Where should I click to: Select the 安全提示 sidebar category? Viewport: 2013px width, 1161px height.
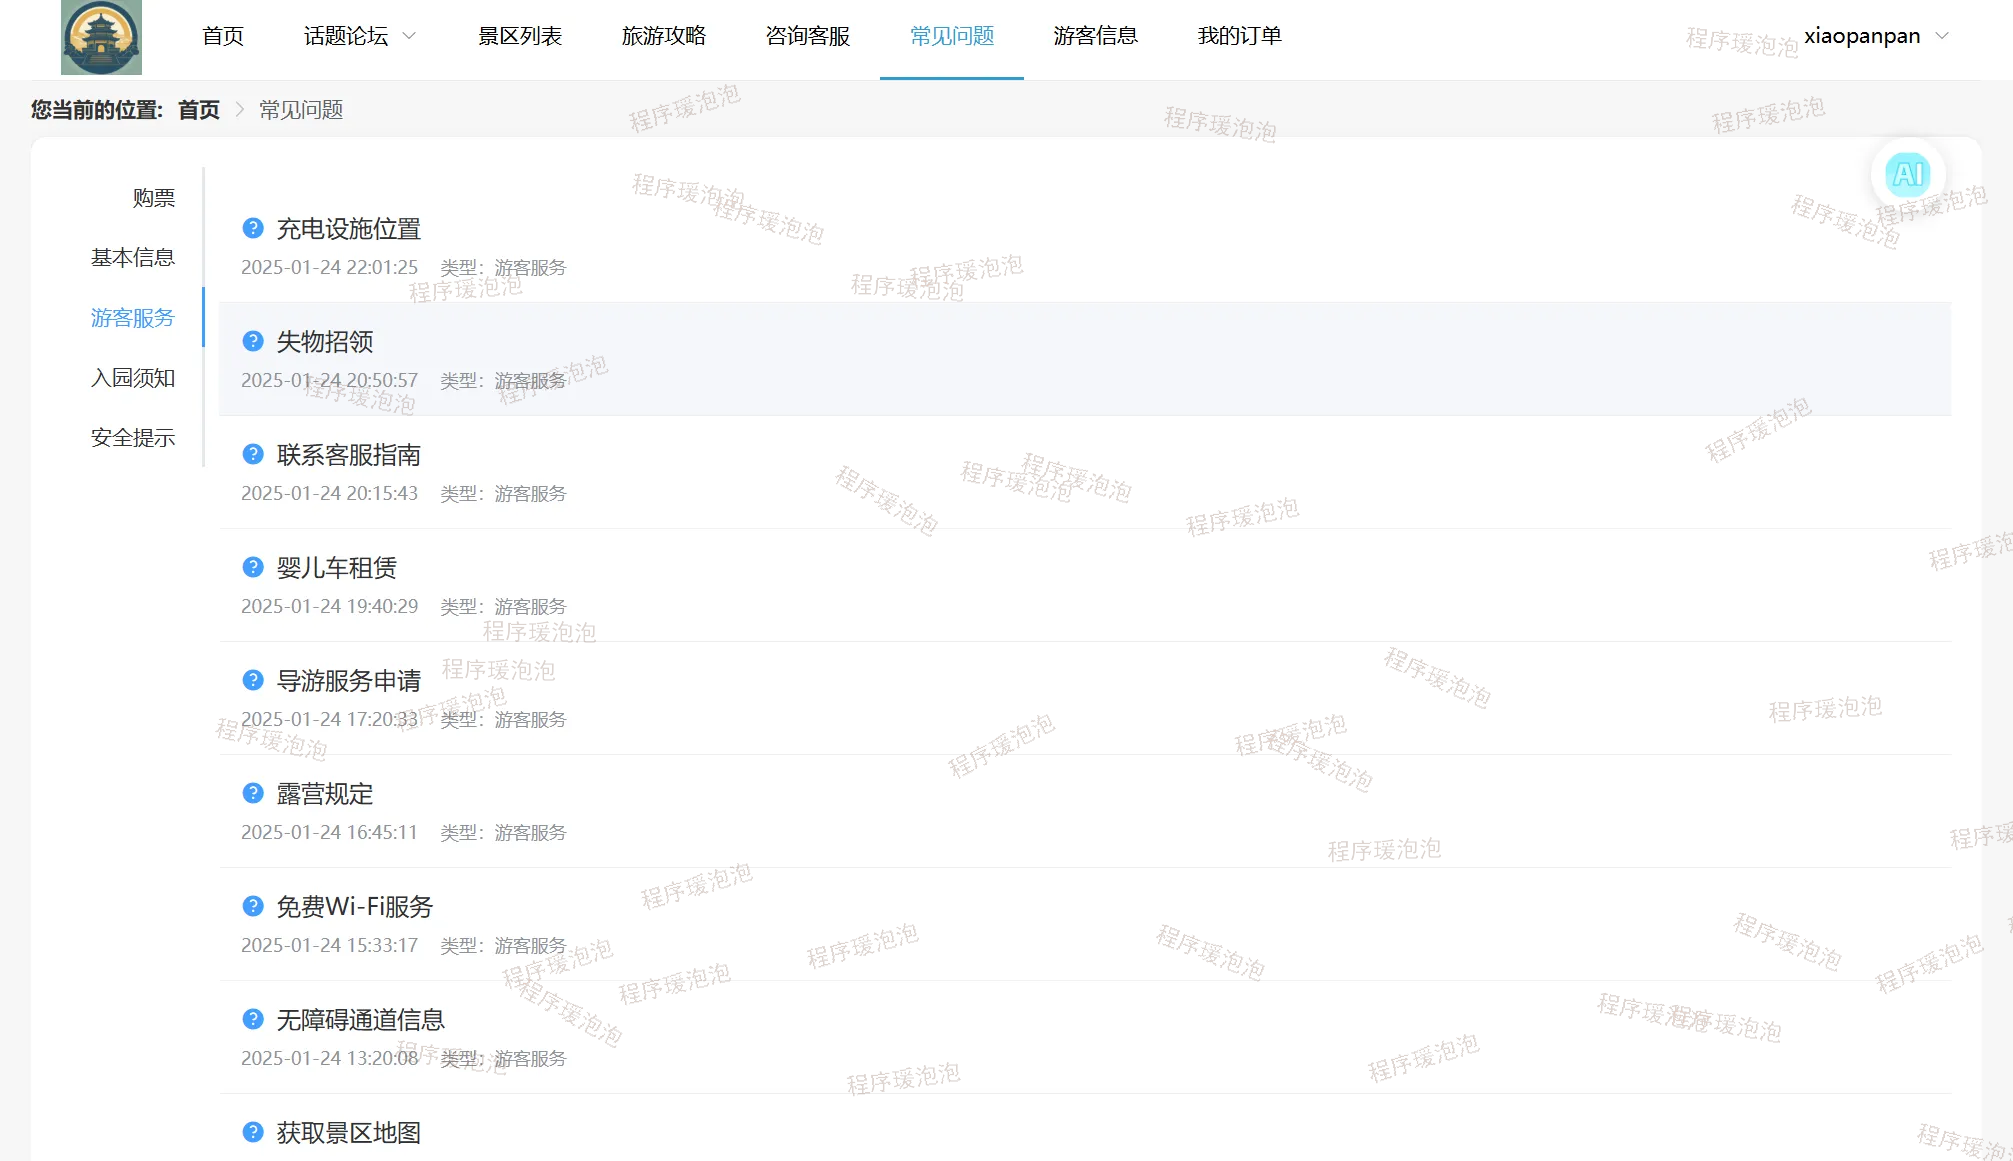(x=132, y=438)
